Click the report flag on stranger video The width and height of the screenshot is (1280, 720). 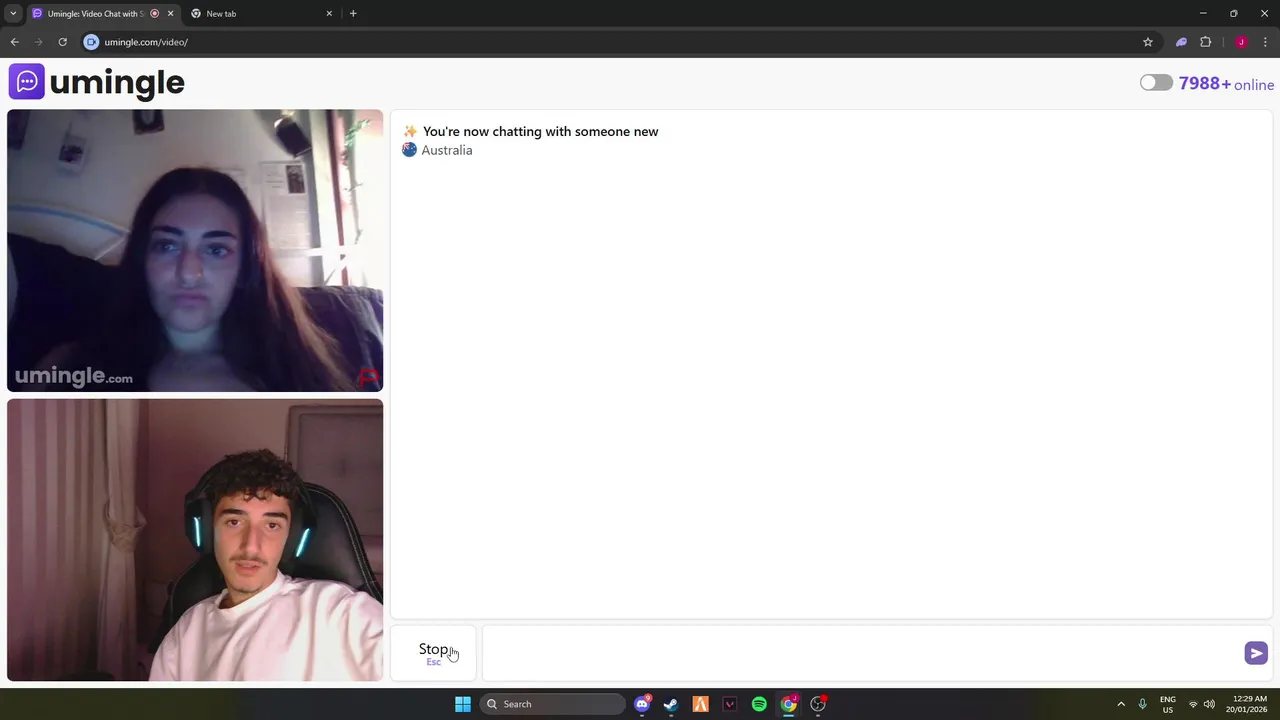(x=368, y=377)
